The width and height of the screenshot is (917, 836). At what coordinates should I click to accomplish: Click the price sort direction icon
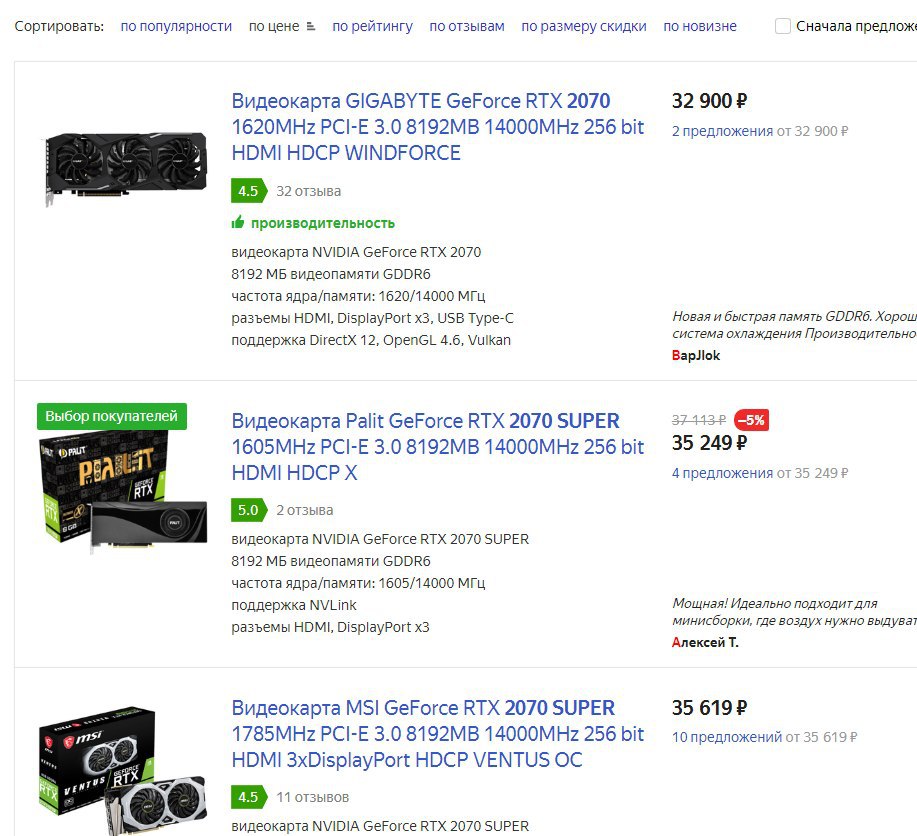(x=311, y=26)
